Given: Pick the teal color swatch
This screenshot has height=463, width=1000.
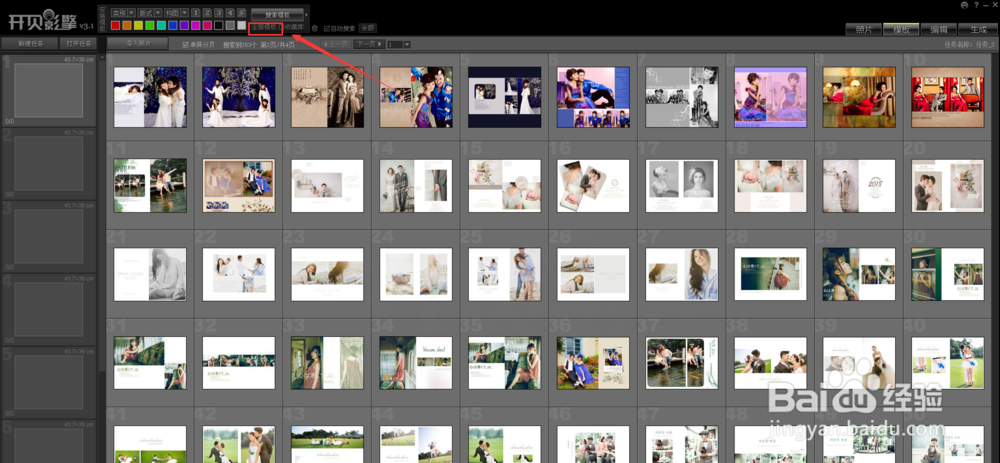Looking at the screenshot, I should click(x=161, y=26).
